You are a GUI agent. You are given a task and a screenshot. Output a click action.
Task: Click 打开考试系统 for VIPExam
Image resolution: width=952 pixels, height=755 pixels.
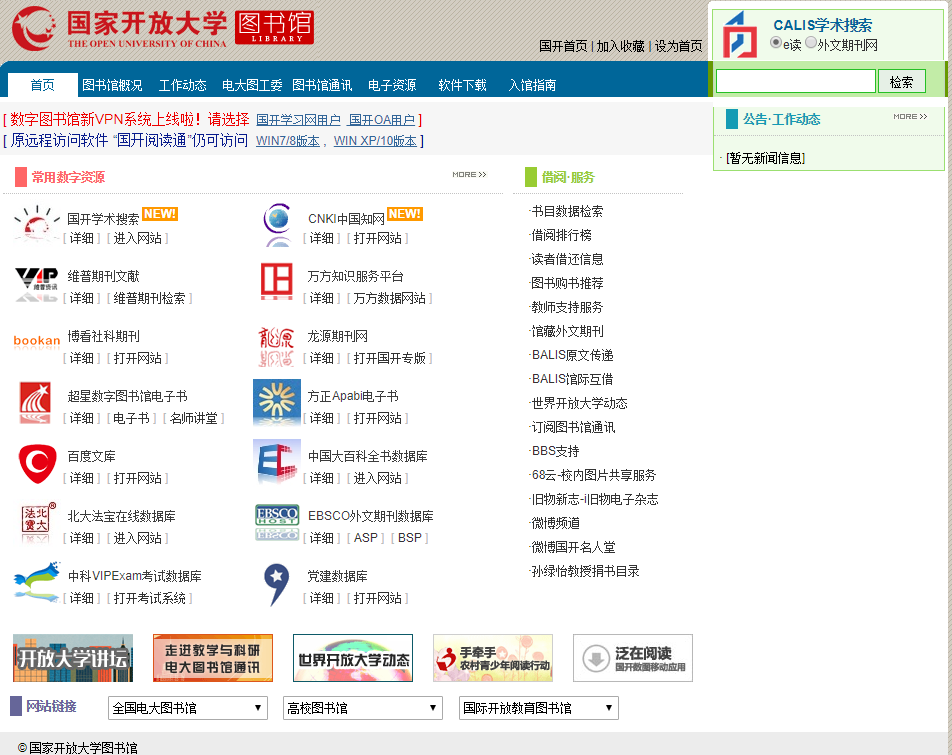(x=149, y=598)
